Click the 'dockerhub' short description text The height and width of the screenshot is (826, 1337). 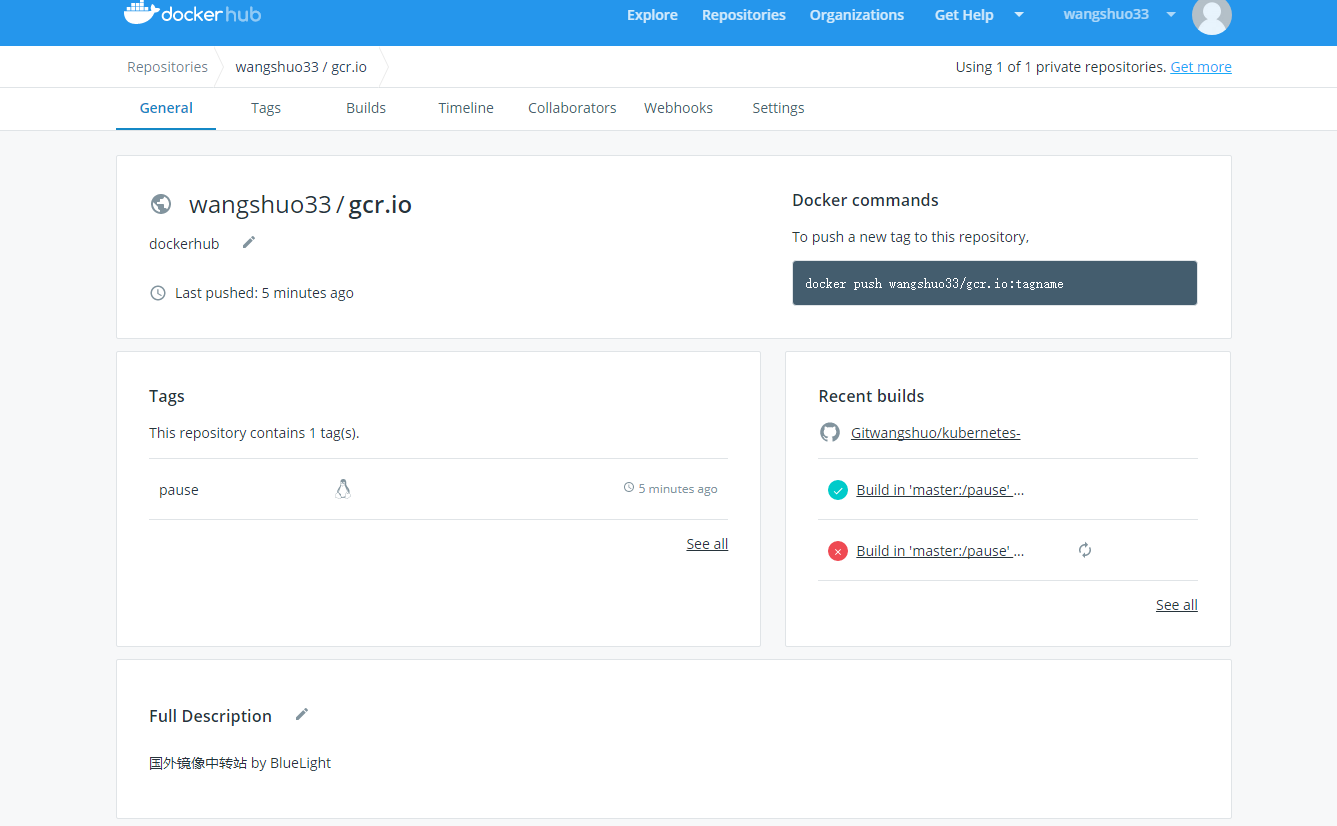tap(184, 244)
